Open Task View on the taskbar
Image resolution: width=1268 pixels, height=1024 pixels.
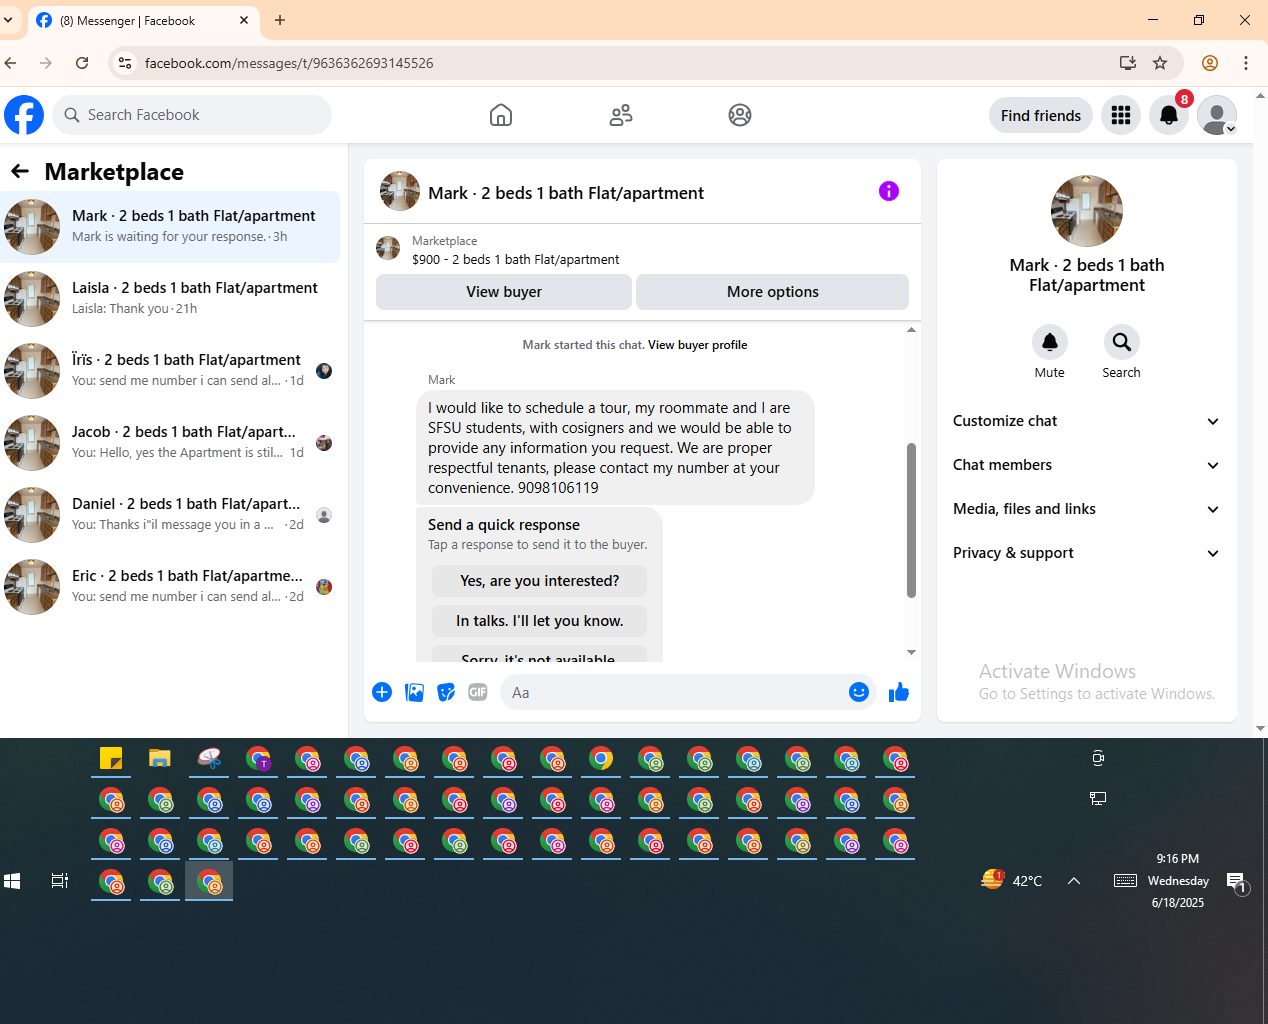click(x=60, y=881)
